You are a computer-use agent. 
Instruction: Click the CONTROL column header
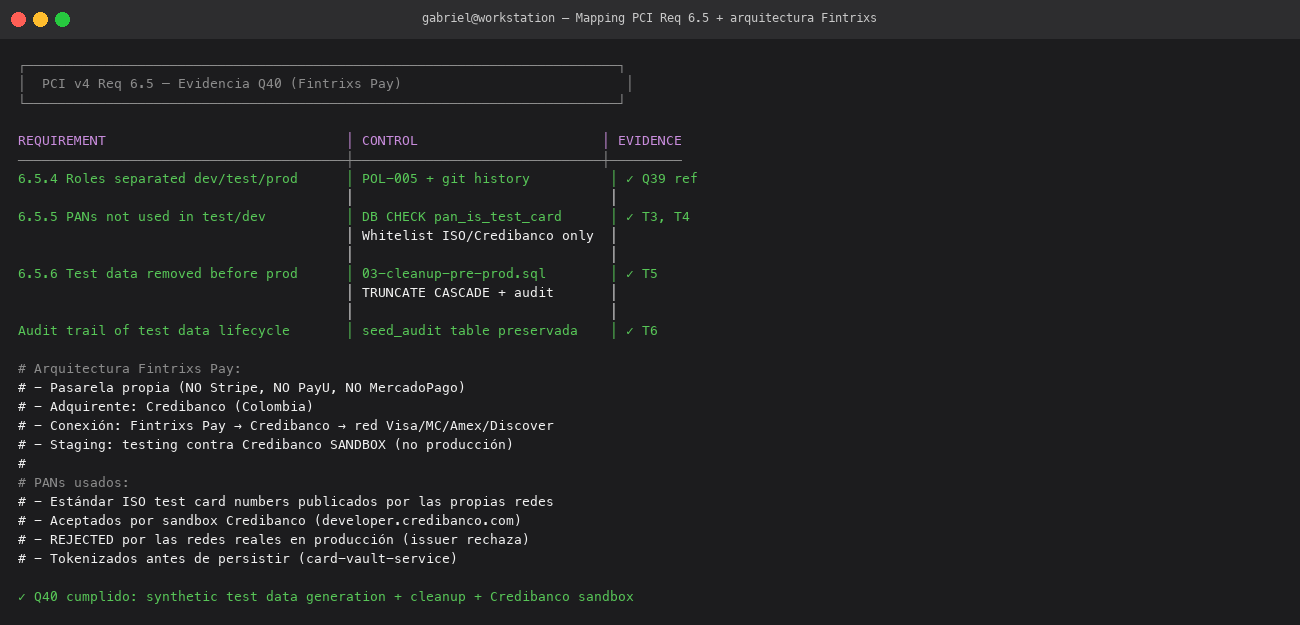coord(390,141)
